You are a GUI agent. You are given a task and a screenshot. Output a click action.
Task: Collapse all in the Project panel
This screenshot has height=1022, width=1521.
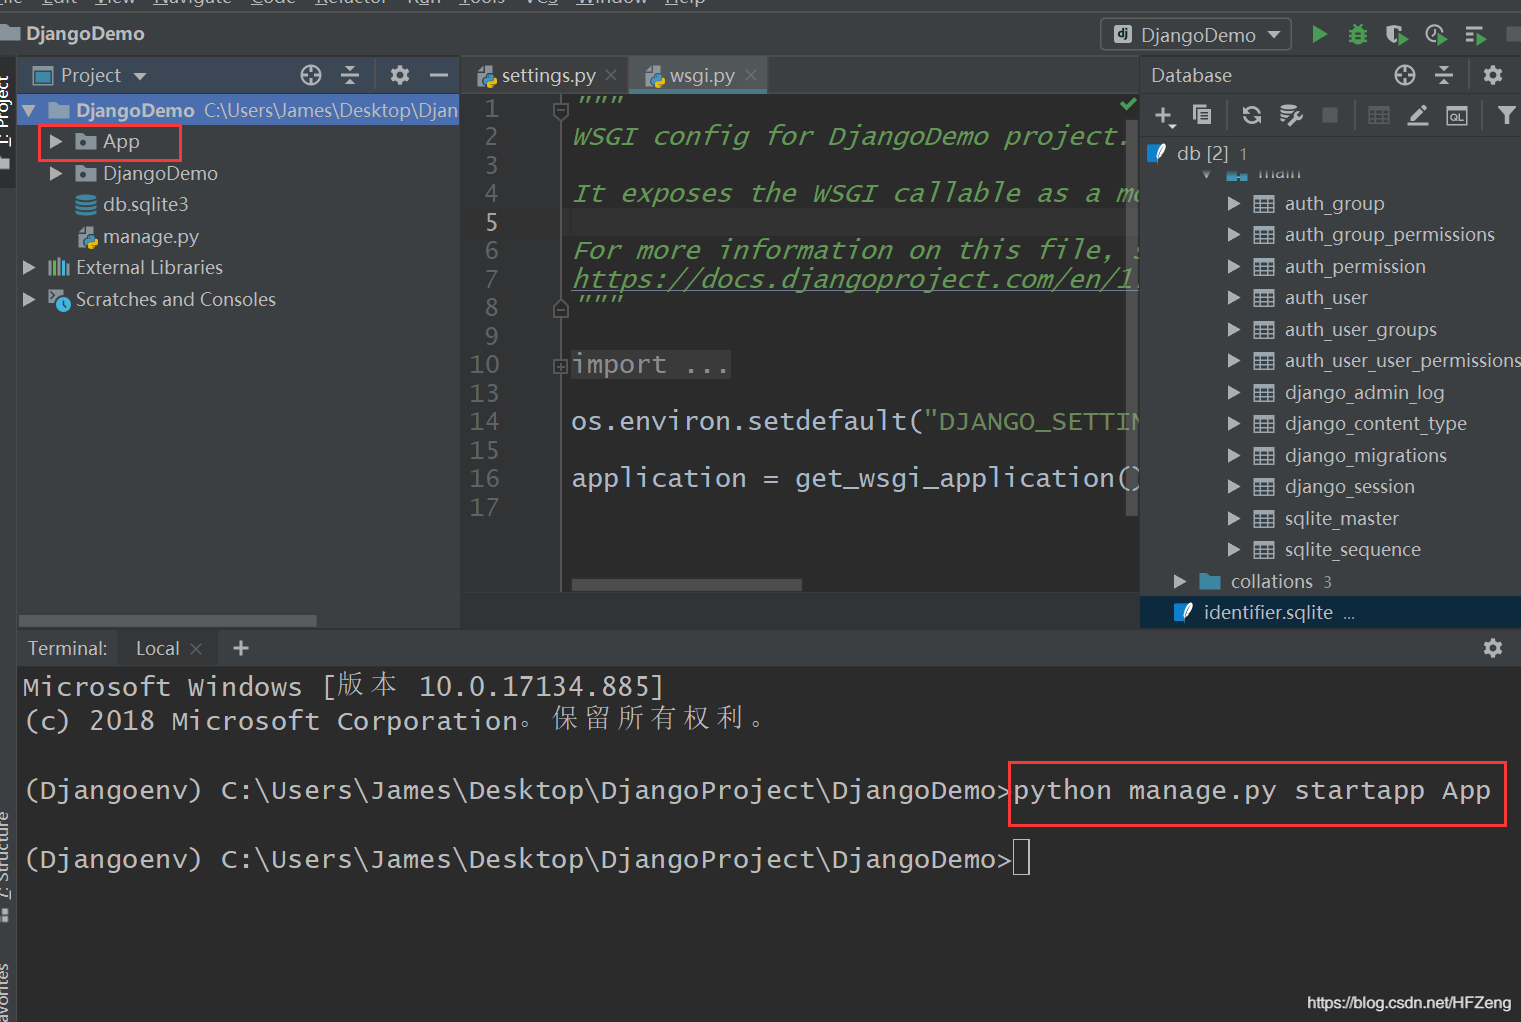350,75
